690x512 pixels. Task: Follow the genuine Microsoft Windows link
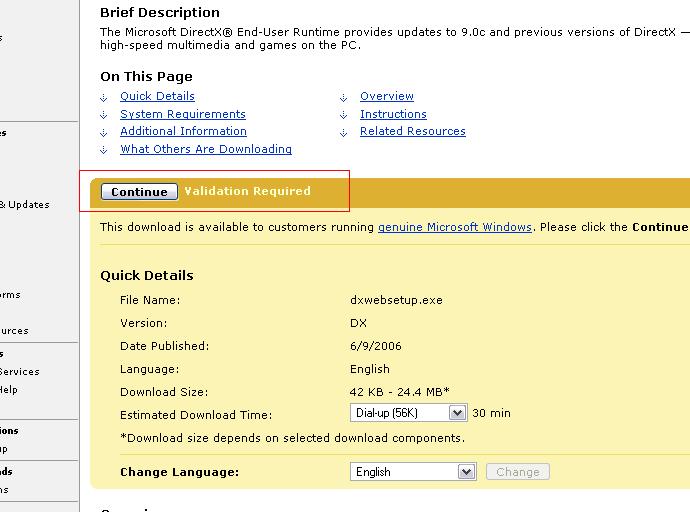coord(455,227)
